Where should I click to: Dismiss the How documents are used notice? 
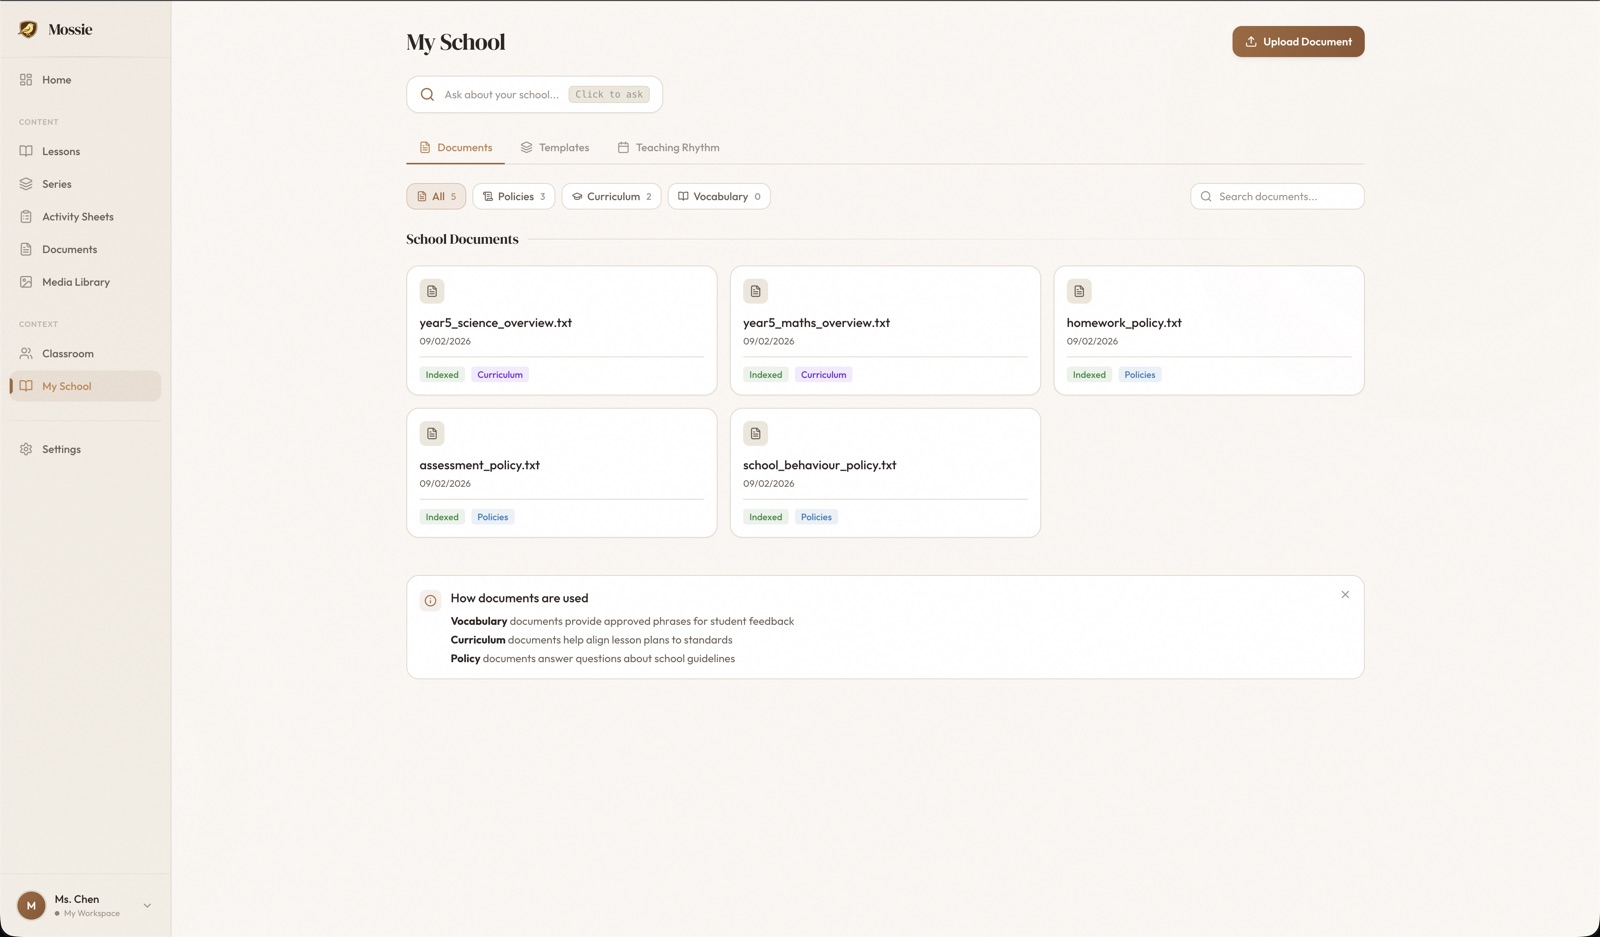click(x=1345, y=594)
